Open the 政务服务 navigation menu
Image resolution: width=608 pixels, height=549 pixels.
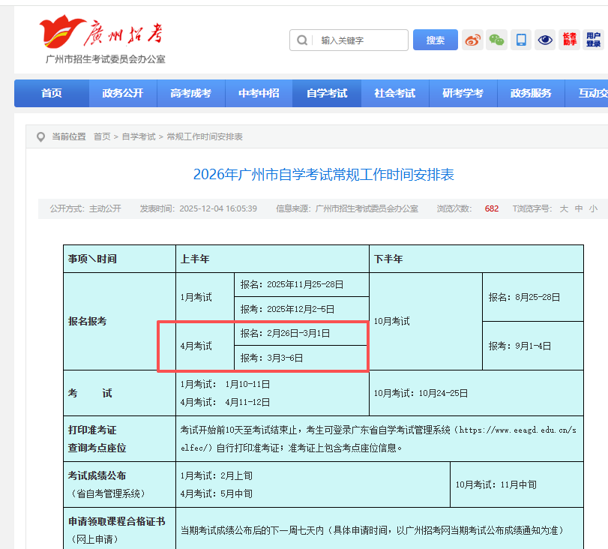[531, 93]
